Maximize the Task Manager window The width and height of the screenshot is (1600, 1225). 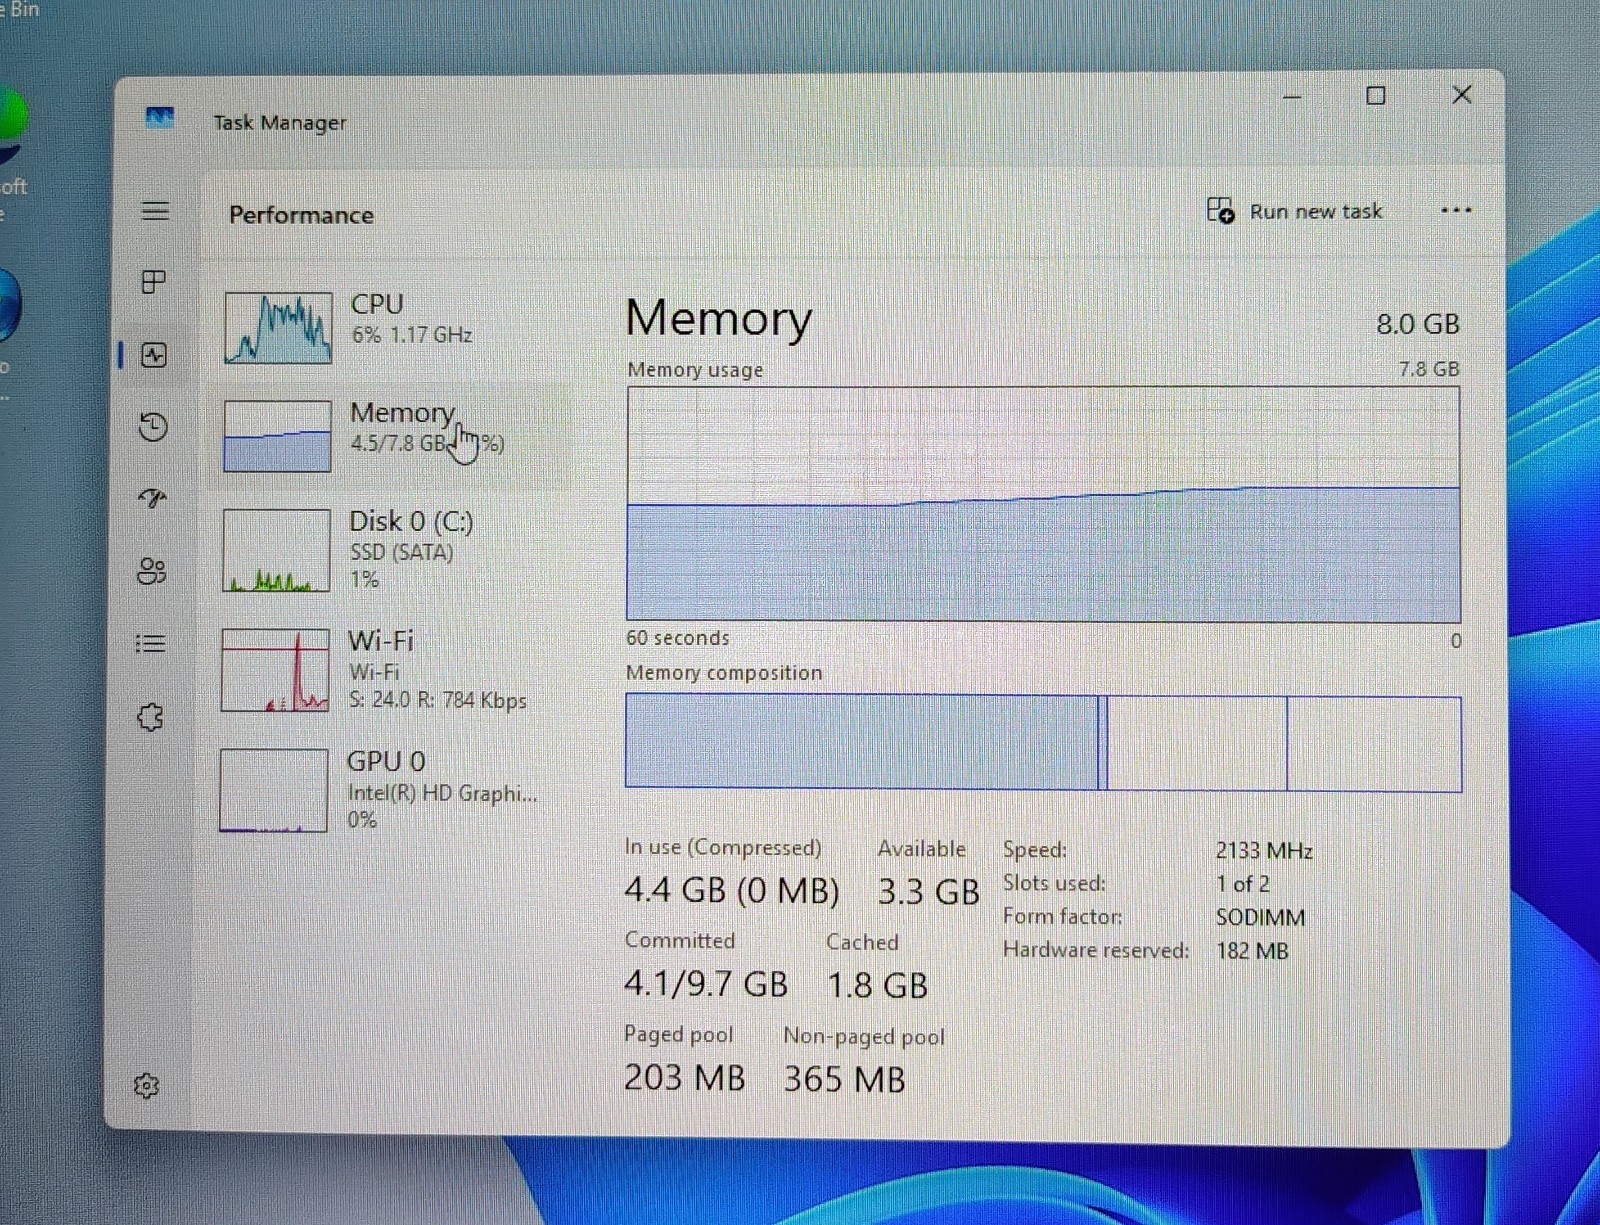(1376, 96)
